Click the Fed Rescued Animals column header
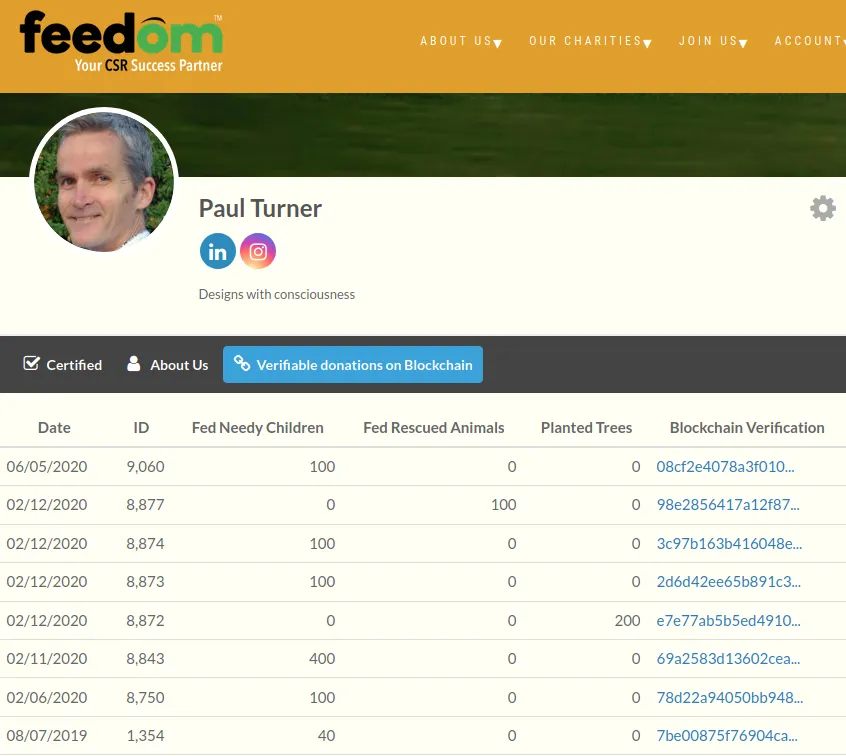Viewport: 846px width, 756px height. pyautogui.click(x=433, y=428)
